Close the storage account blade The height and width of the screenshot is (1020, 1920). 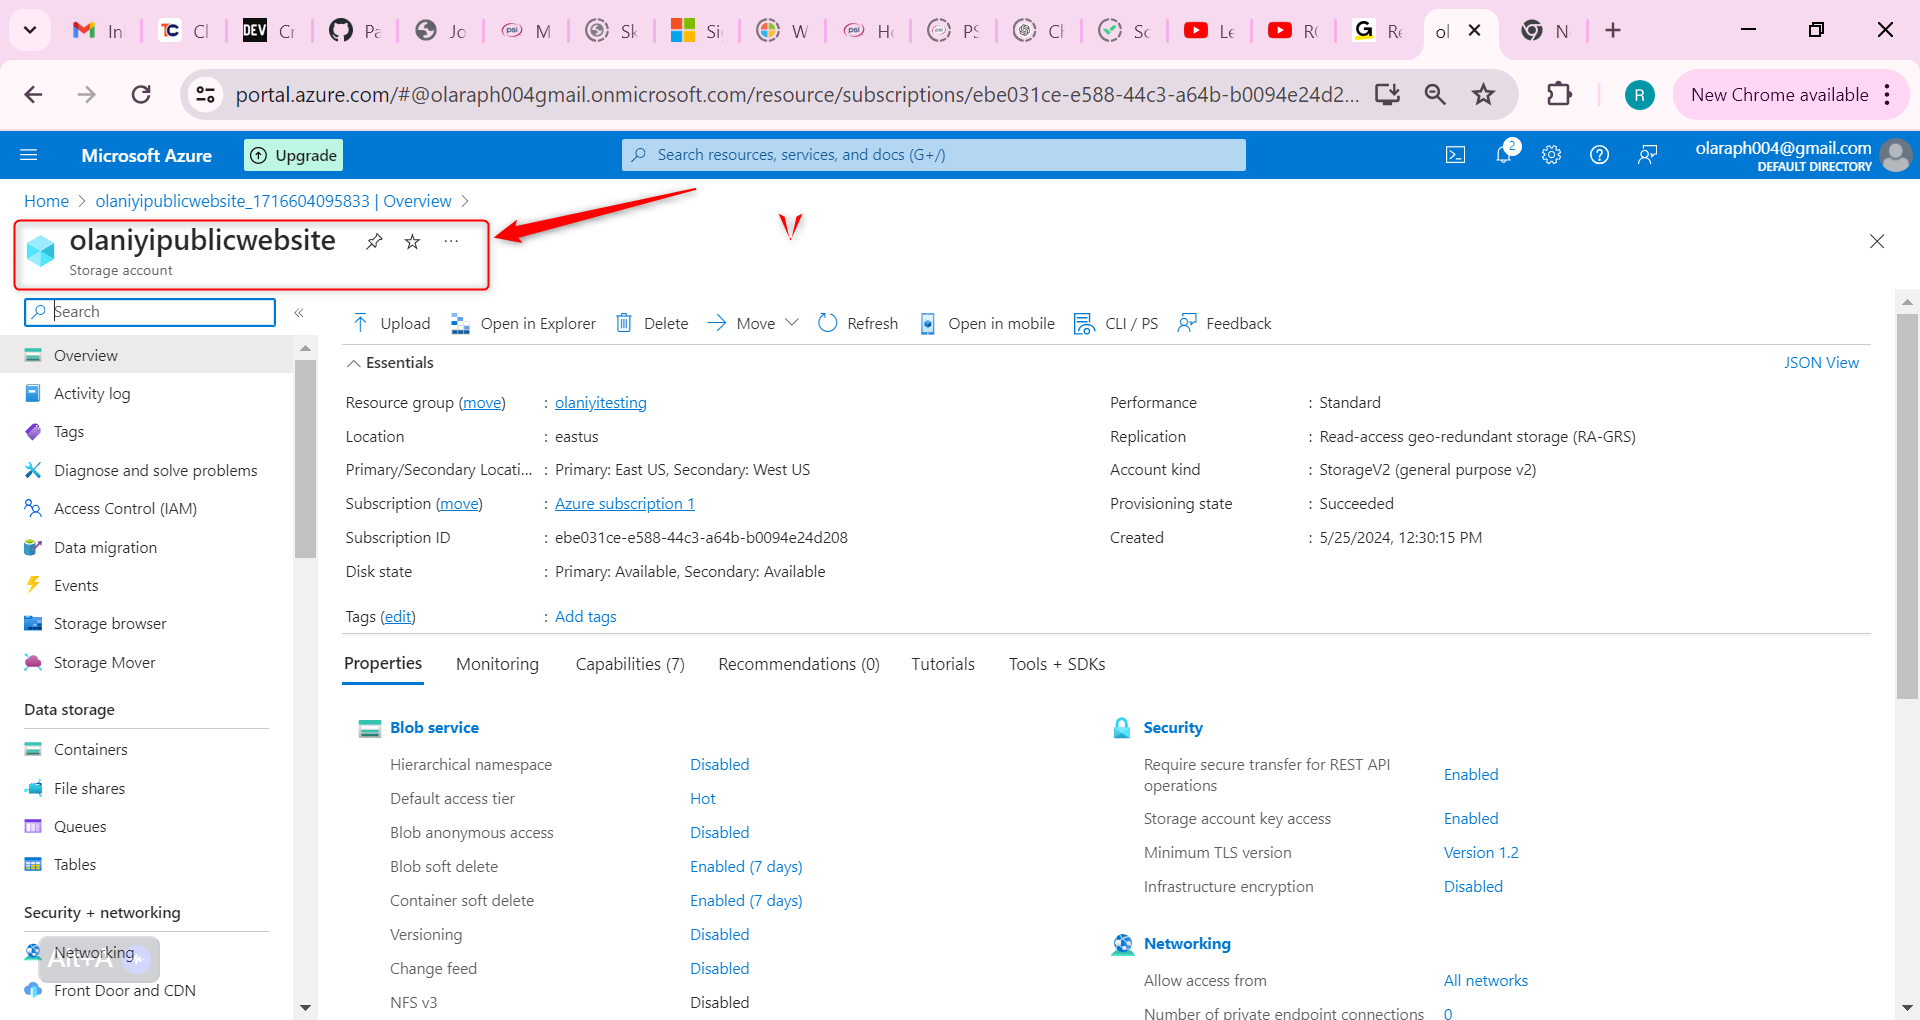[x=1877, y=241]
